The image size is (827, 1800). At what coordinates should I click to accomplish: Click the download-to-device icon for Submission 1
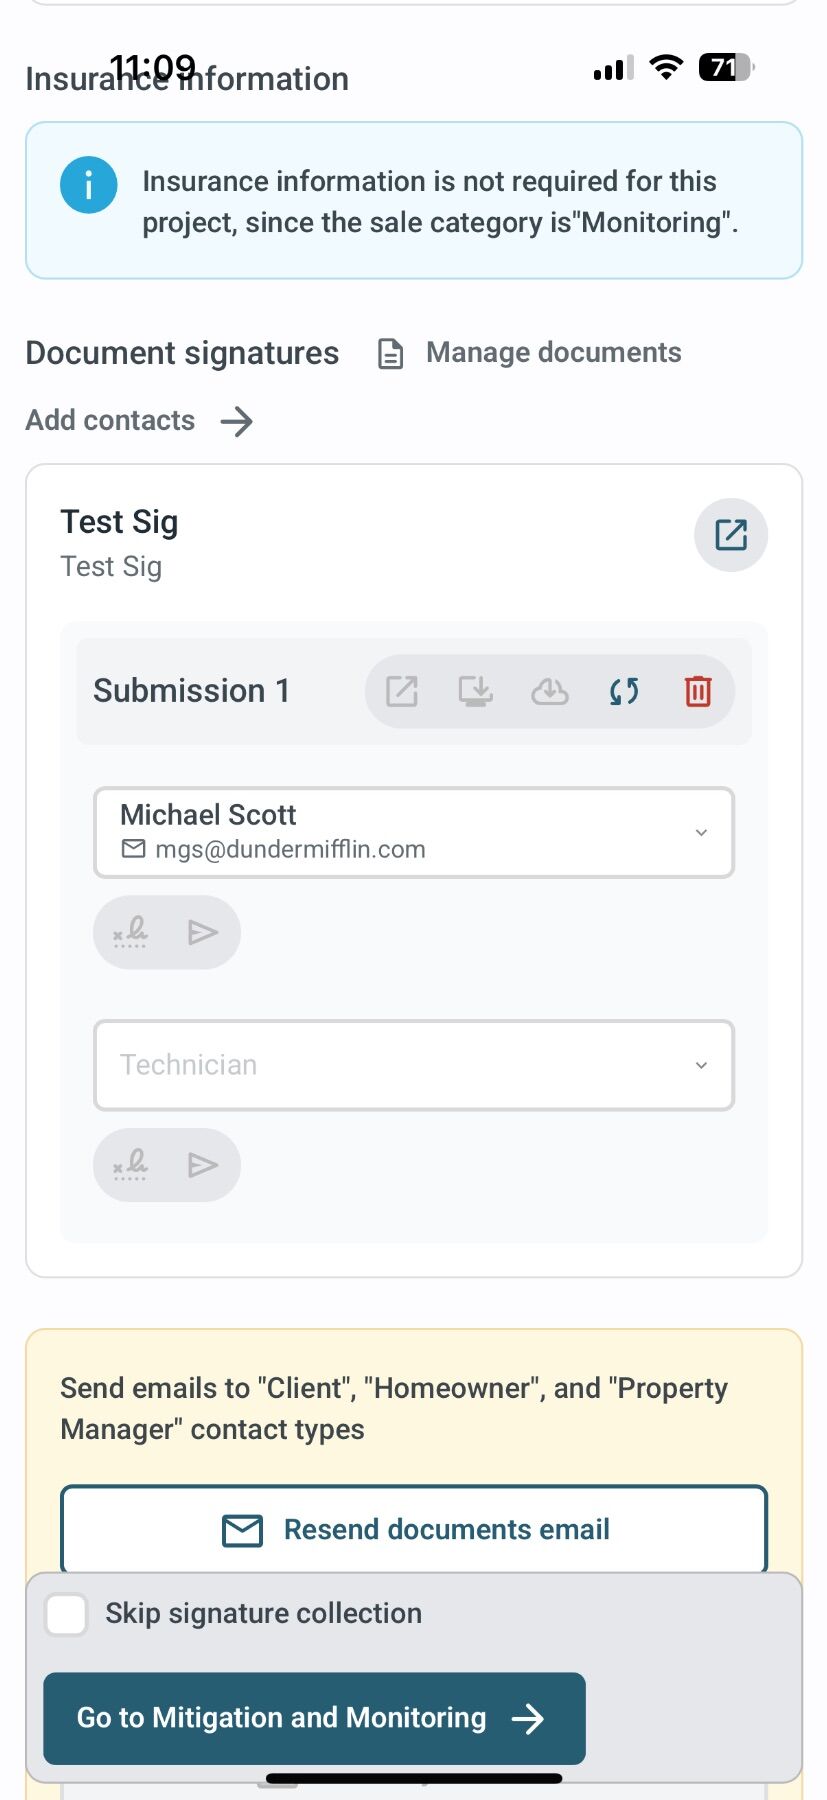point(475,691)
